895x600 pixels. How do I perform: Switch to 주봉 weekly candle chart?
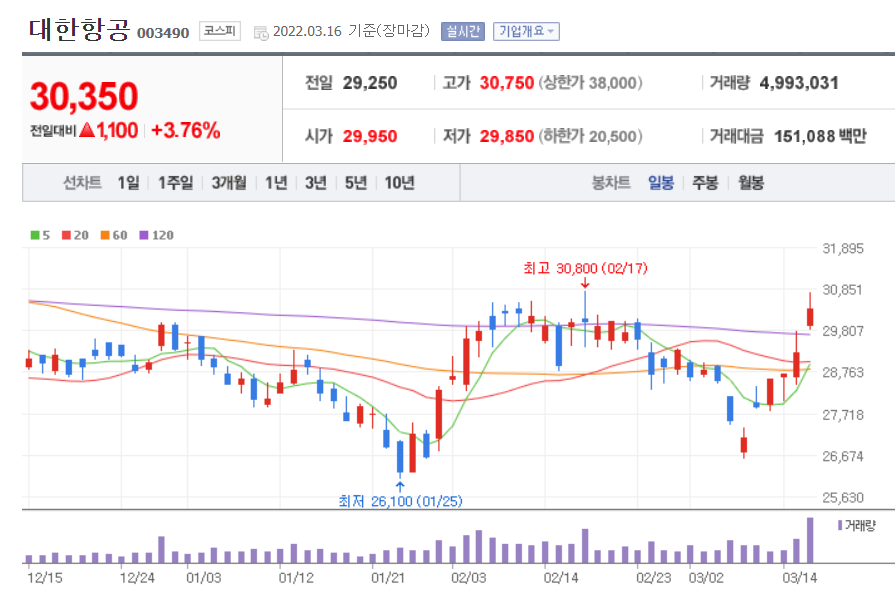705,183
